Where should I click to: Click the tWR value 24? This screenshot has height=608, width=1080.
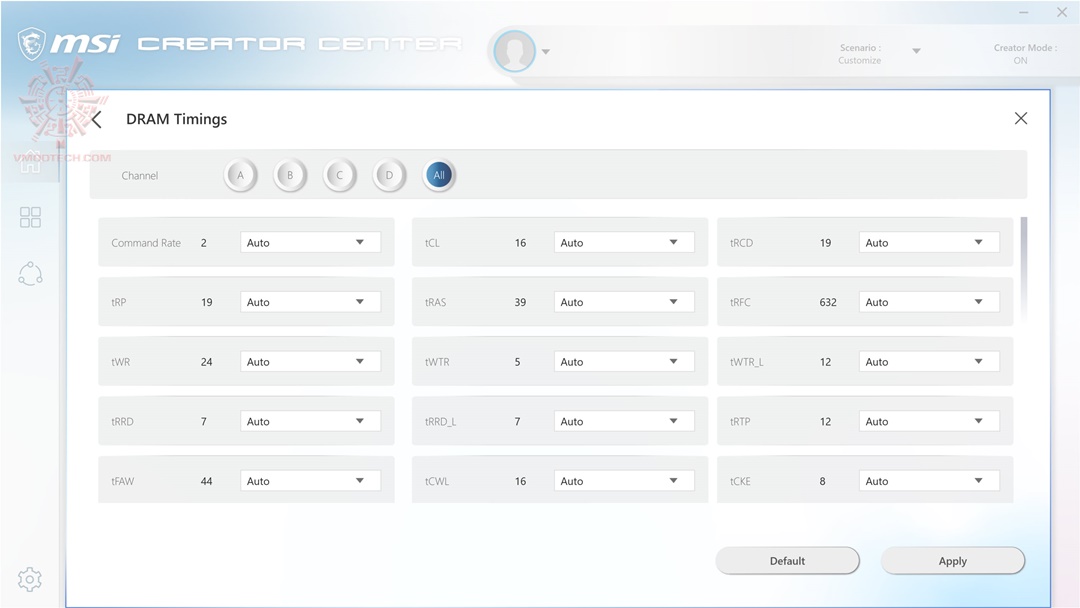(x=207, y=362)
